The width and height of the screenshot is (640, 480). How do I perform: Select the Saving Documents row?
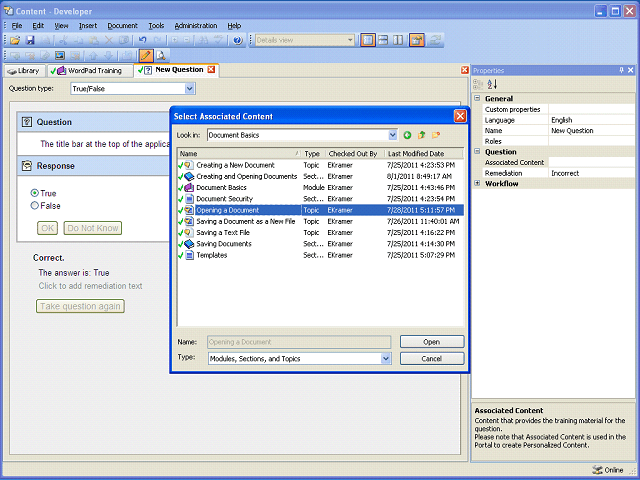pyautogui.click(x=320, y=244)
